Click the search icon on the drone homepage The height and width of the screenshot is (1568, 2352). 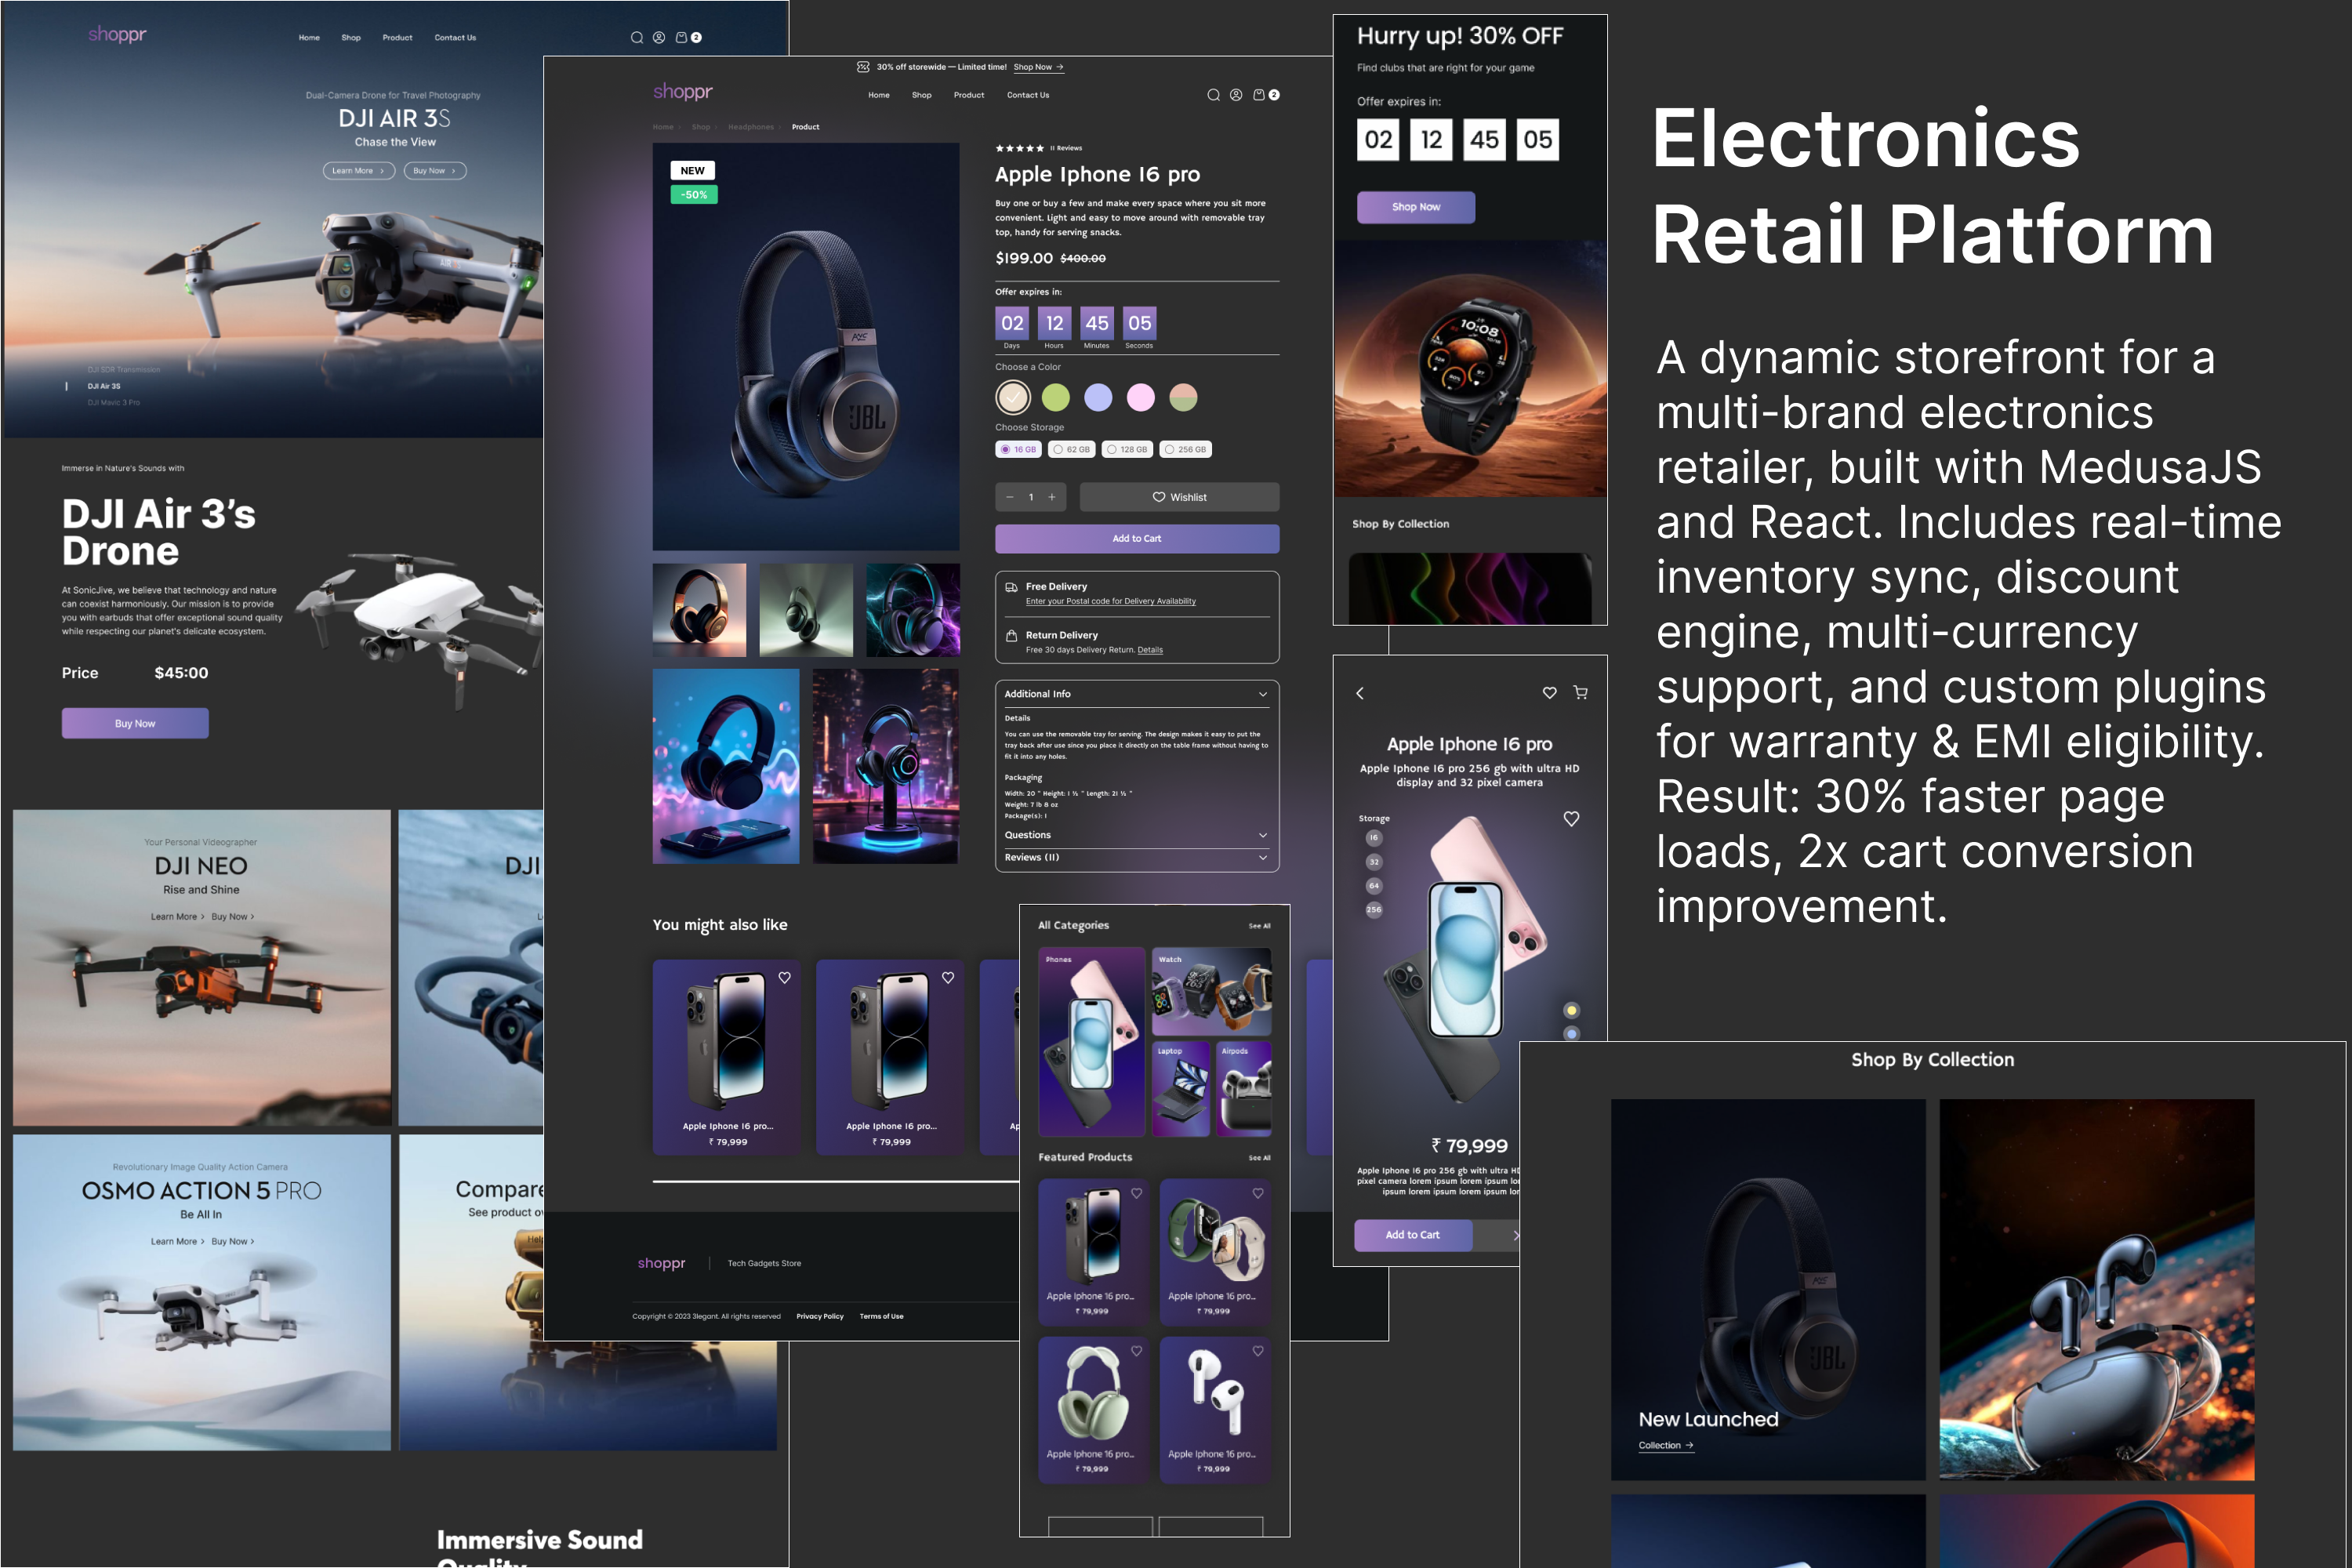tap(636, 38)
